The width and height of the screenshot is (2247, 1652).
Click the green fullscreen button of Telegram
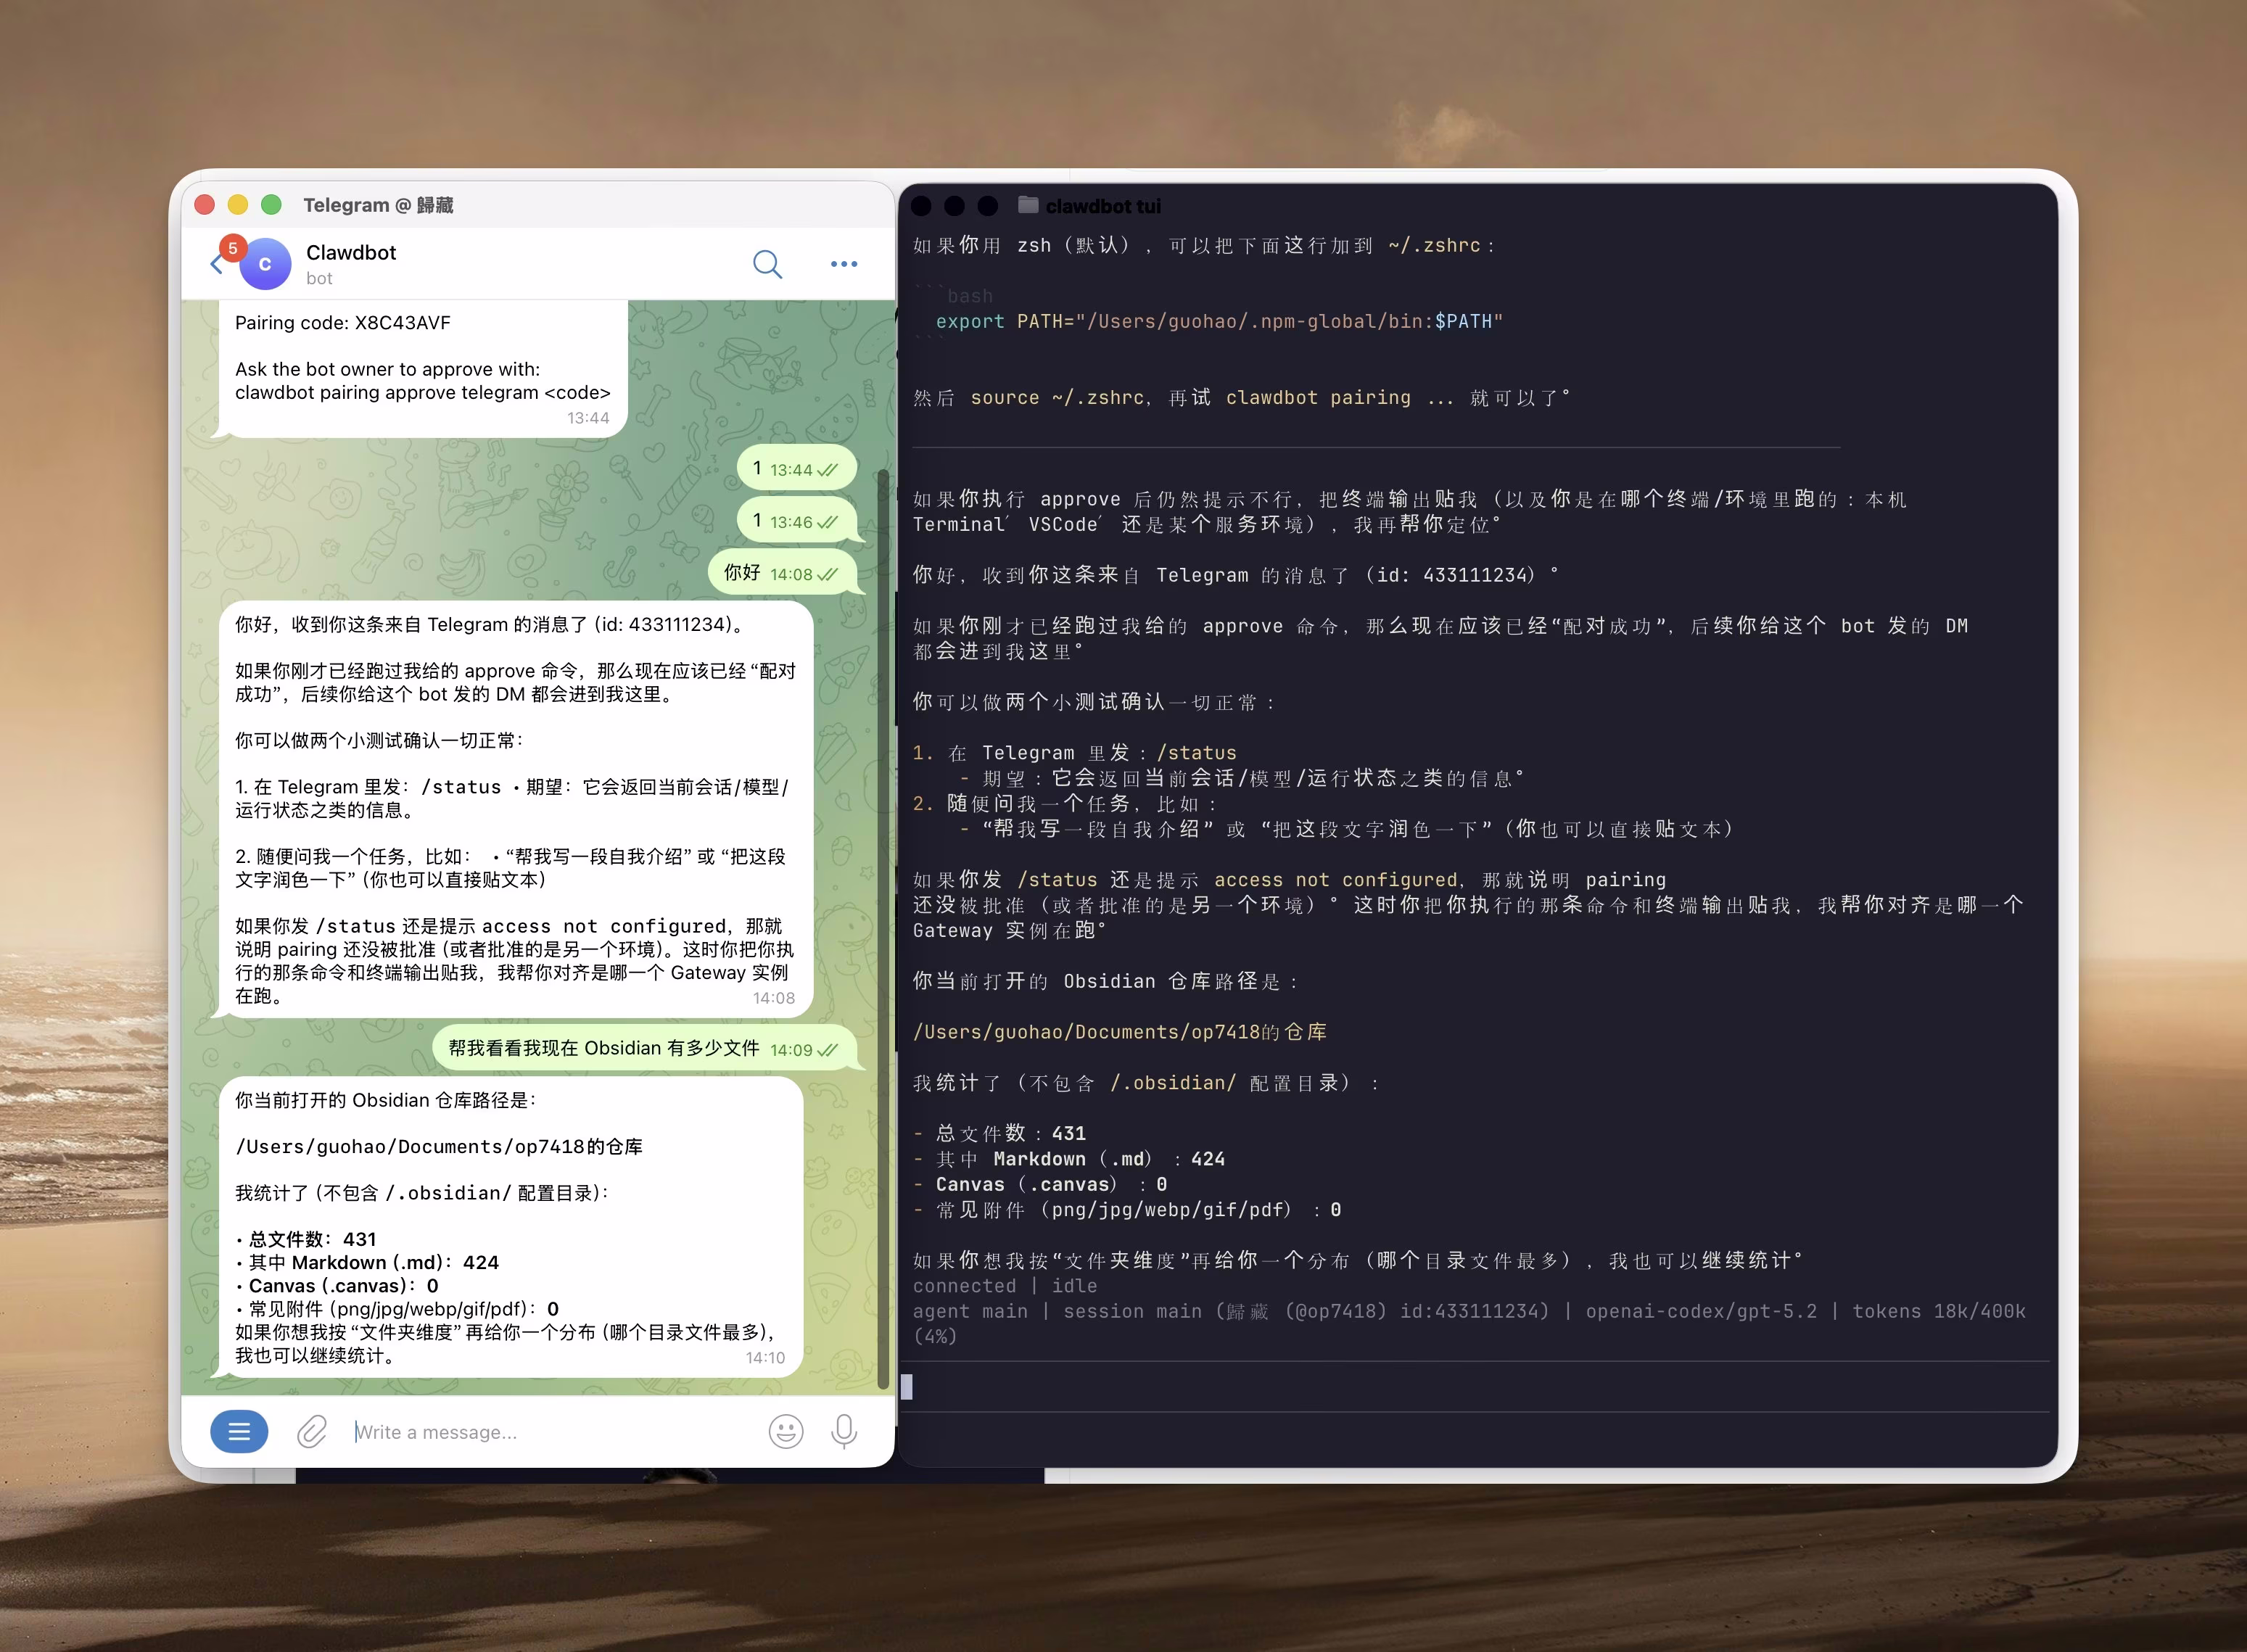pos(271,205)
